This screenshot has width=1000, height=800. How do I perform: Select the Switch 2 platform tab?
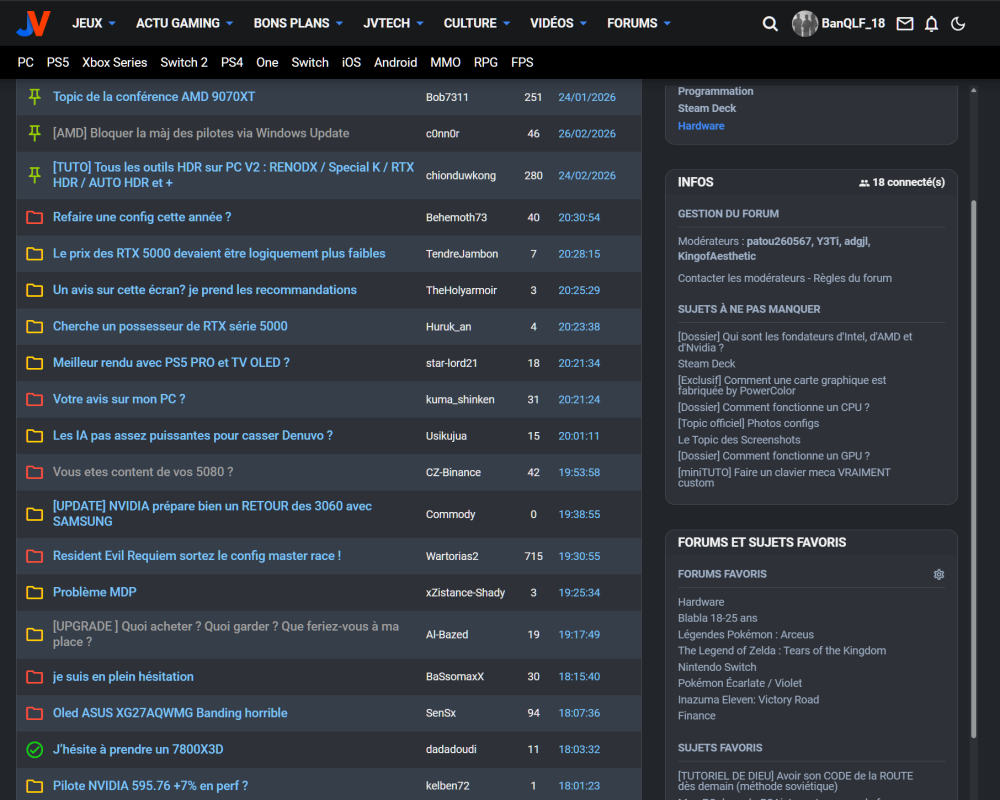click(184, 62)
